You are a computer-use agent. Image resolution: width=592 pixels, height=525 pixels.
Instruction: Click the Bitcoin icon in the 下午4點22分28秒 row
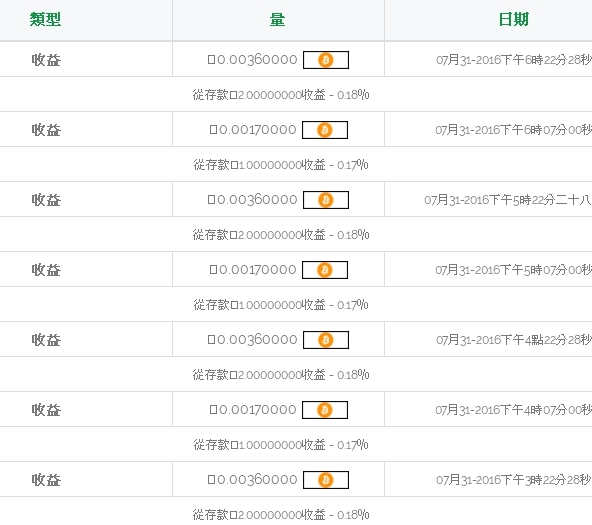(x=326, y=340)
